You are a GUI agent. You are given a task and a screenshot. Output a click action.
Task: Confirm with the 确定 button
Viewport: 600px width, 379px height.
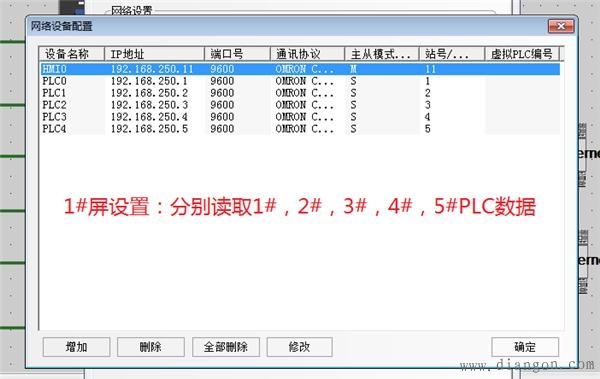pyautogui.click(x=525, y=347)
